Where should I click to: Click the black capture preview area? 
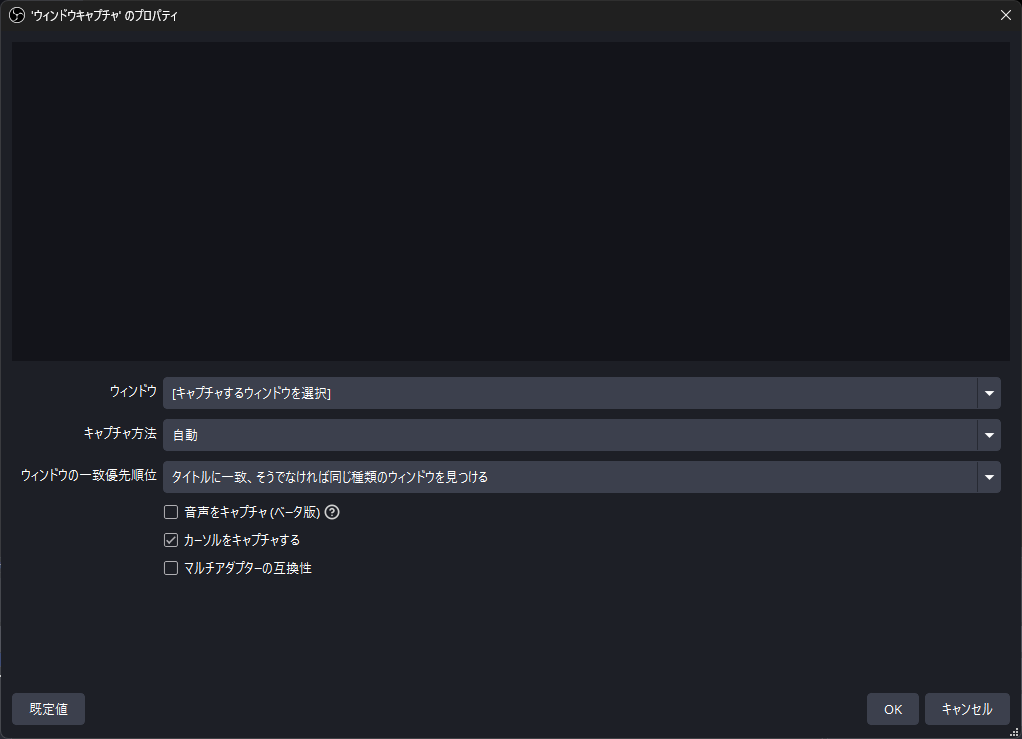click(x=511, y=201)
